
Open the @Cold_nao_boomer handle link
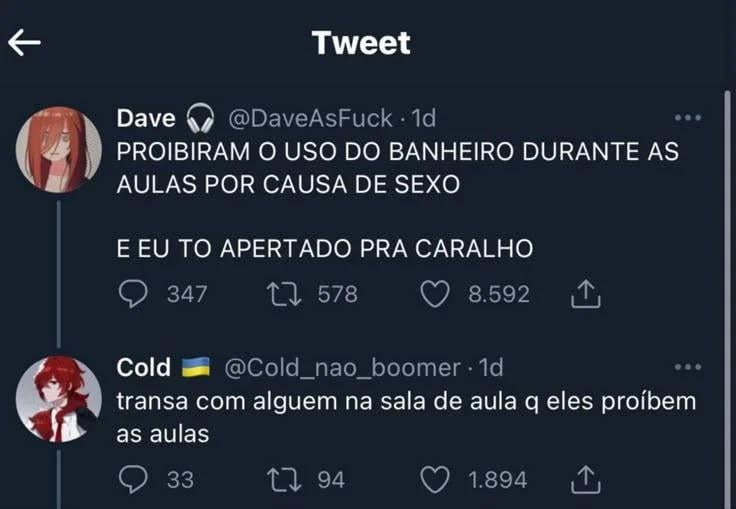(x=342, y=367)
